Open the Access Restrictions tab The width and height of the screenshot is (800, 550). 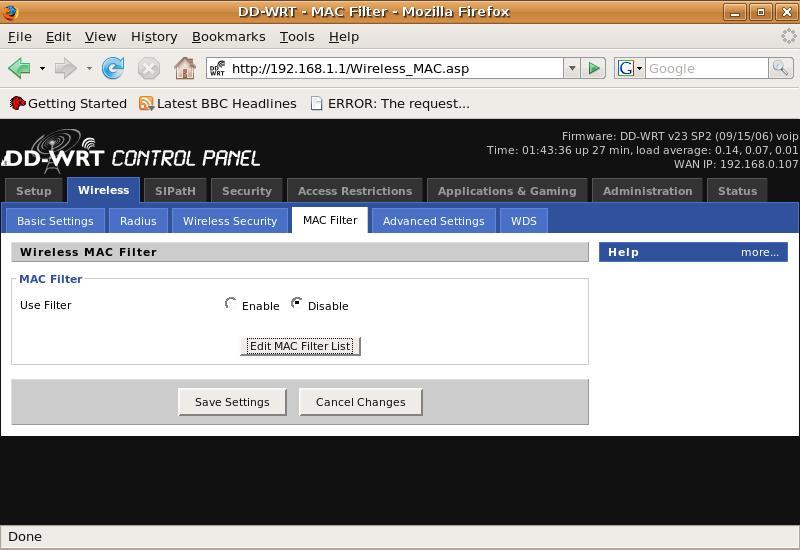[355, 190]
